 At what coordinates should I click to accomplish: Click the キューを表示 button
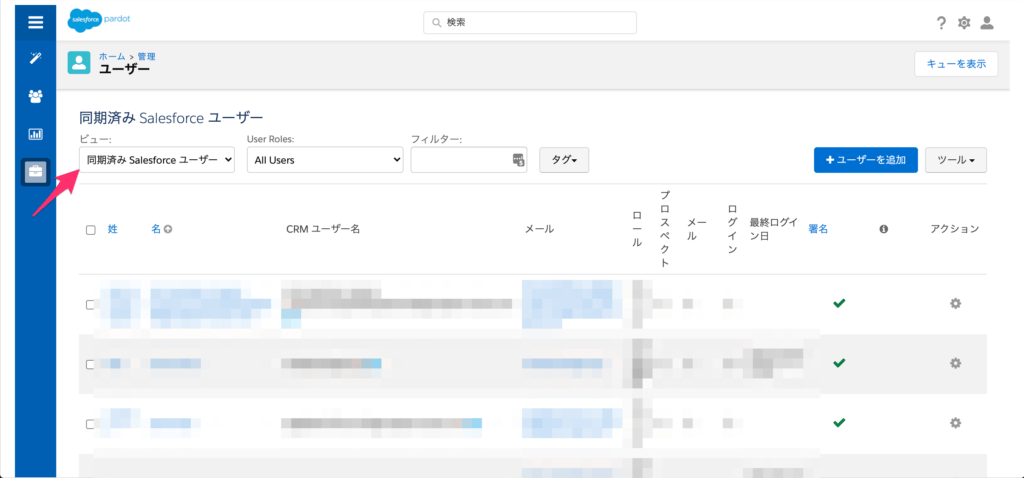956,64
